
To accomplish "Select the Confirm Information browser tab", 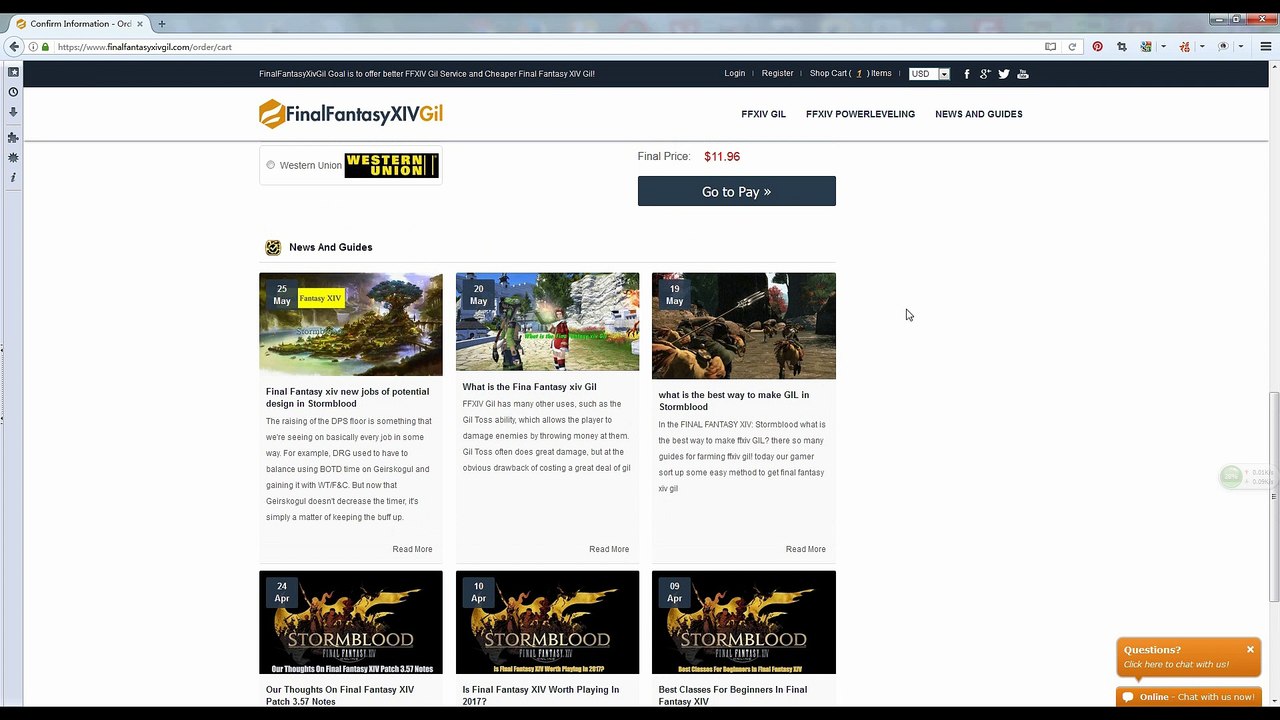I will point(80,24).
